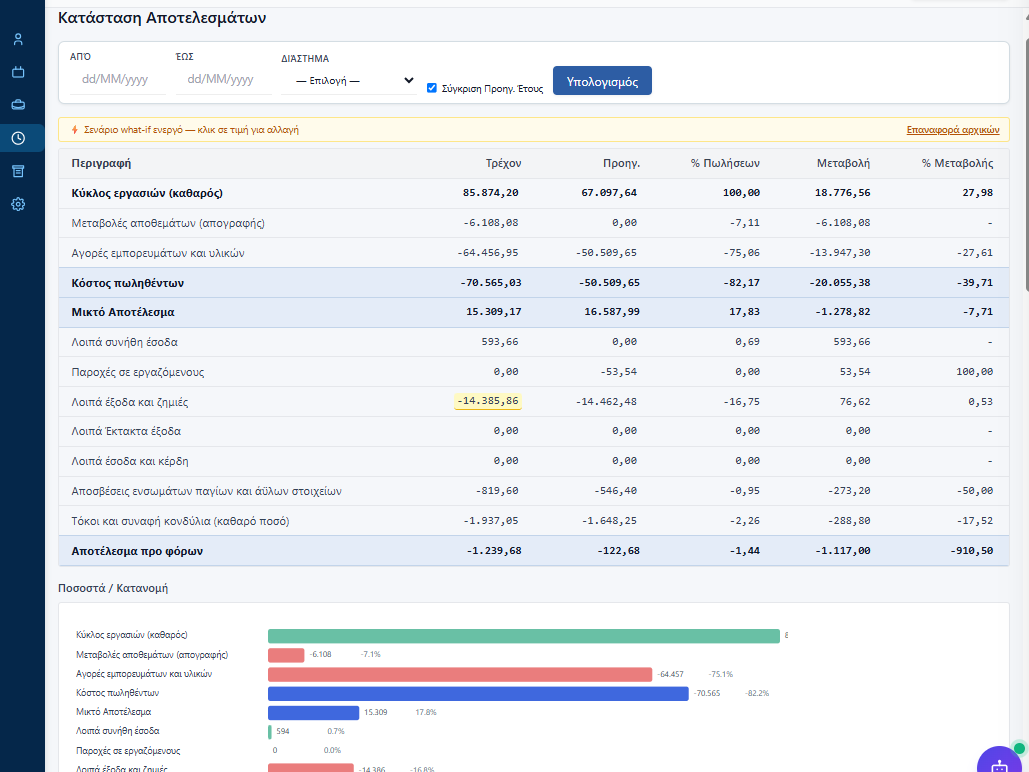Click the Τρέχον column header
Screen dimensions: 1029x772
coord(503,163)
